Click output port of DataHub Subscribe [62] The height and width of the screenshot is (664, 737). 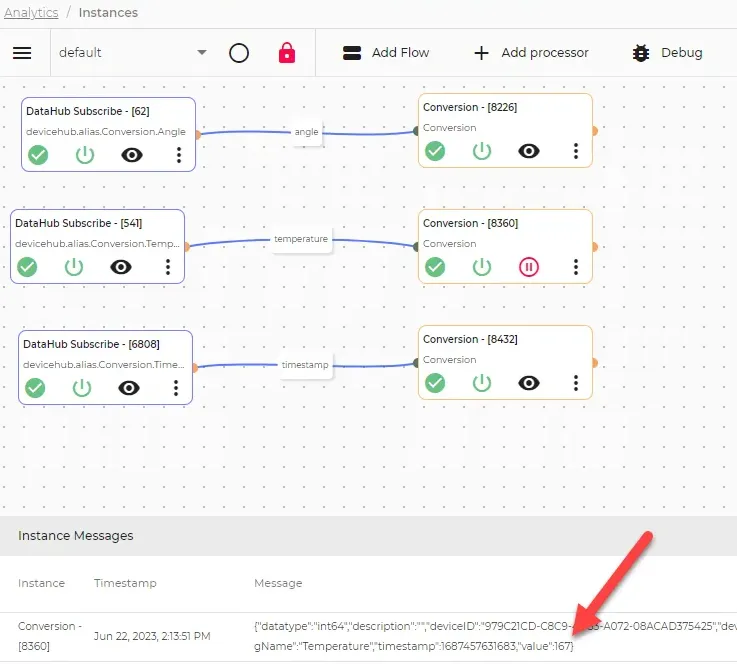(x=198, y=135)
